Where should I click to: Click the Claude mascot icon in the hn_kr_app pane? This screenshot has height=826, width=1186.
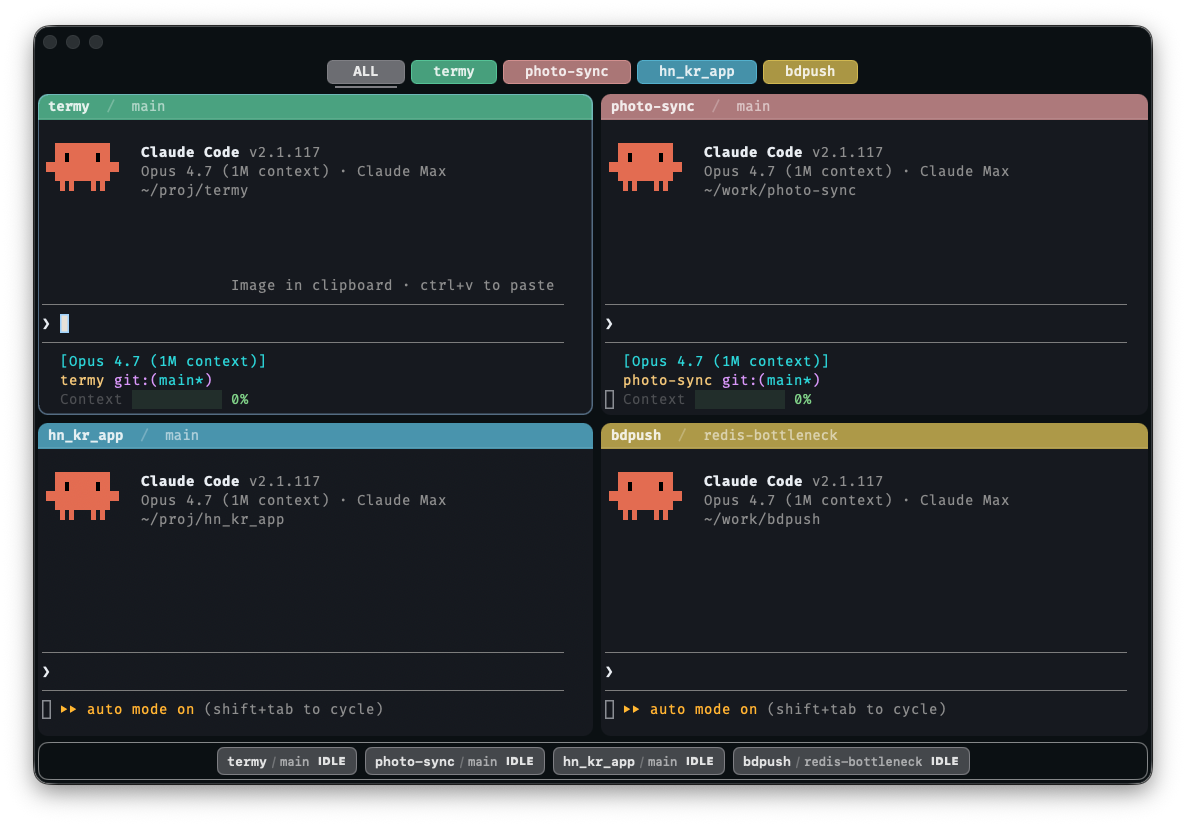[x=82, y=495]
